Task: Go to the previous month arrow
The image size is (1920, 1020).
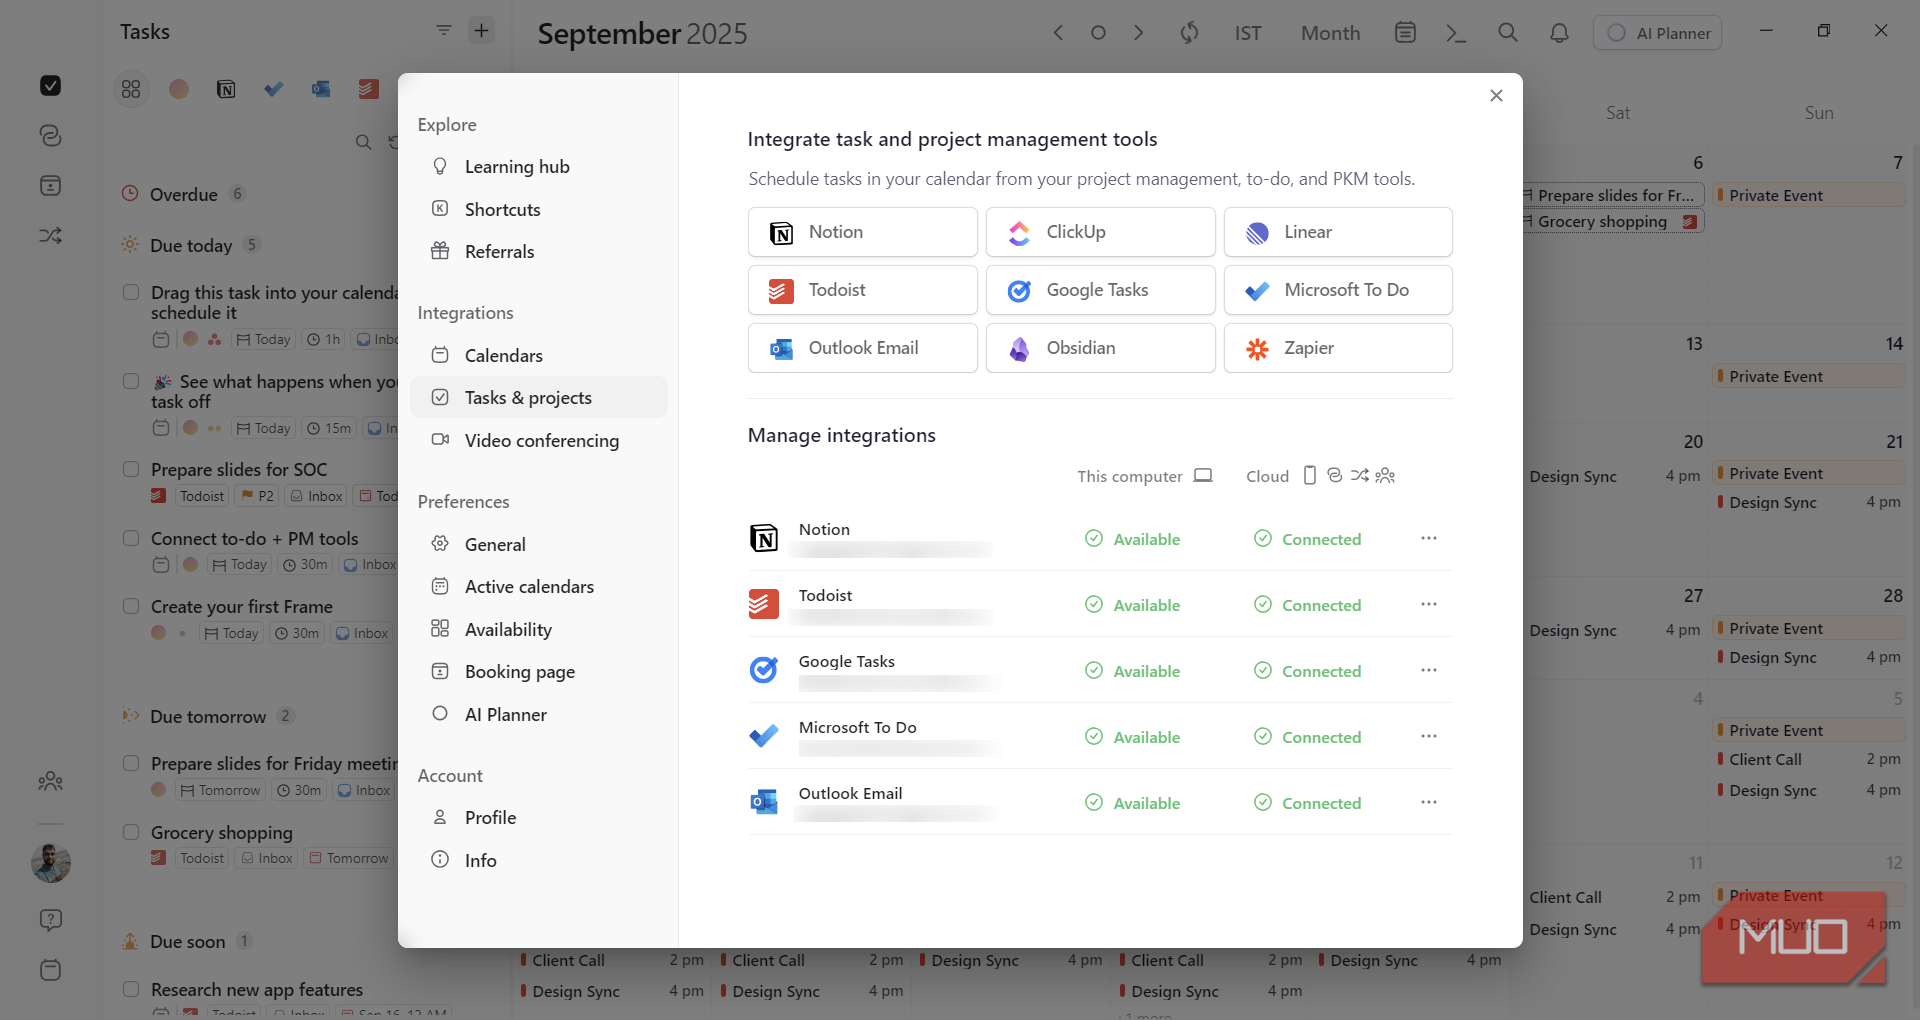Action: click(x=1058, y=33)
